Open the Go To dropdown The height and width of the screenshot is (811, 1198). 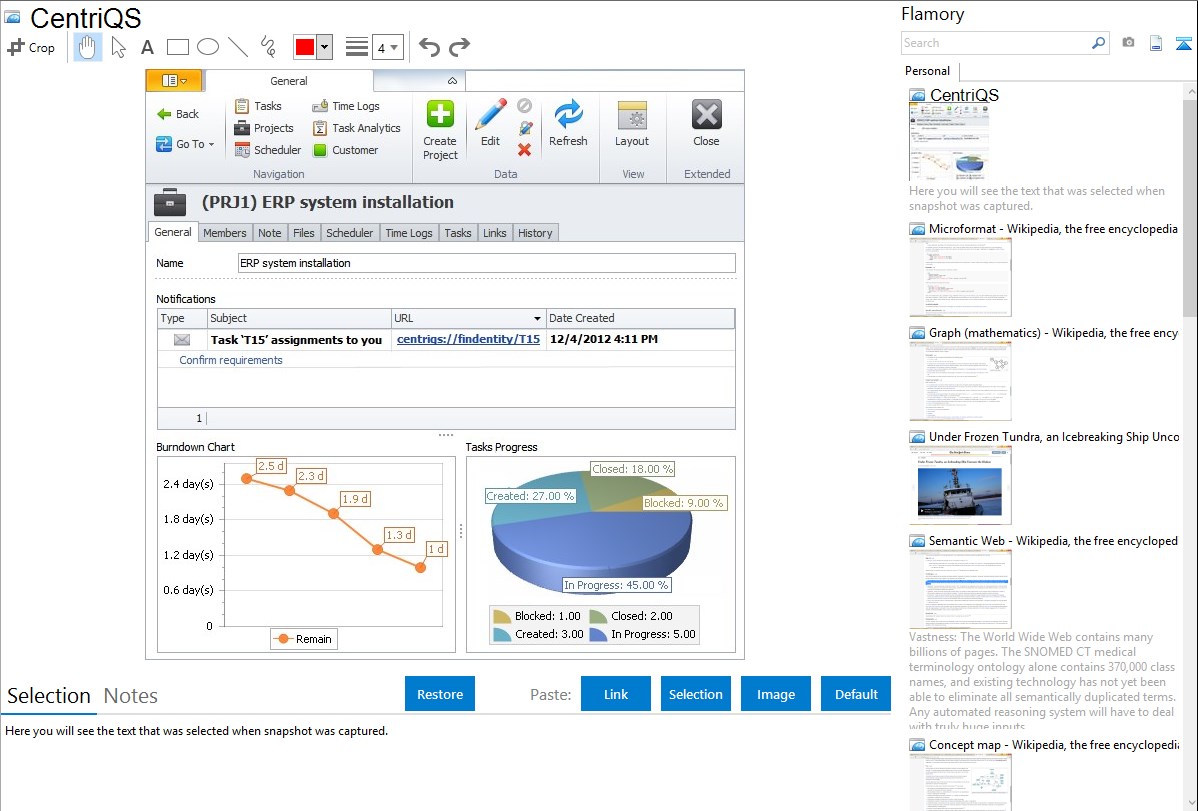tap(185, 144)
